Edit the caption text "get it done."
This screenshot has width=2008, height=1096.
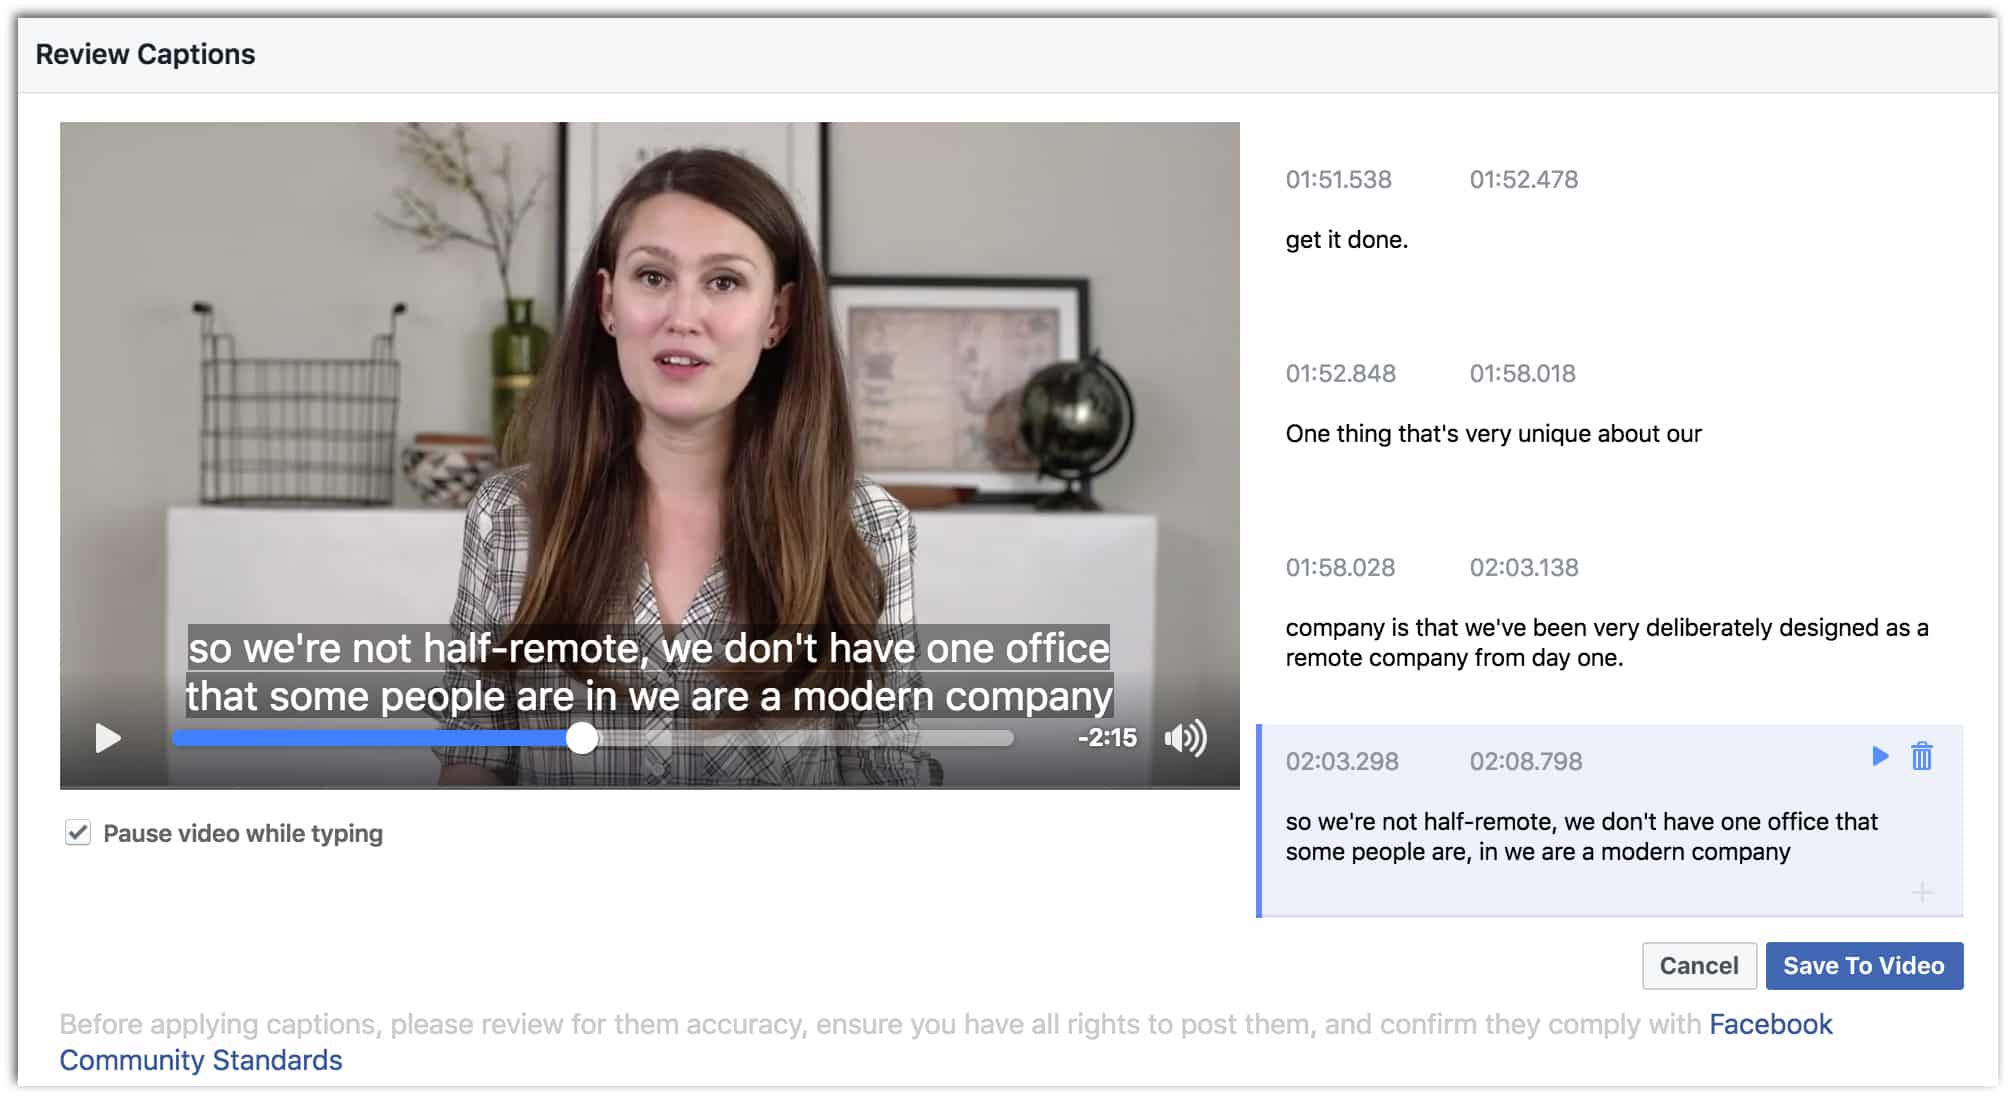click(x=1346, y=240)
